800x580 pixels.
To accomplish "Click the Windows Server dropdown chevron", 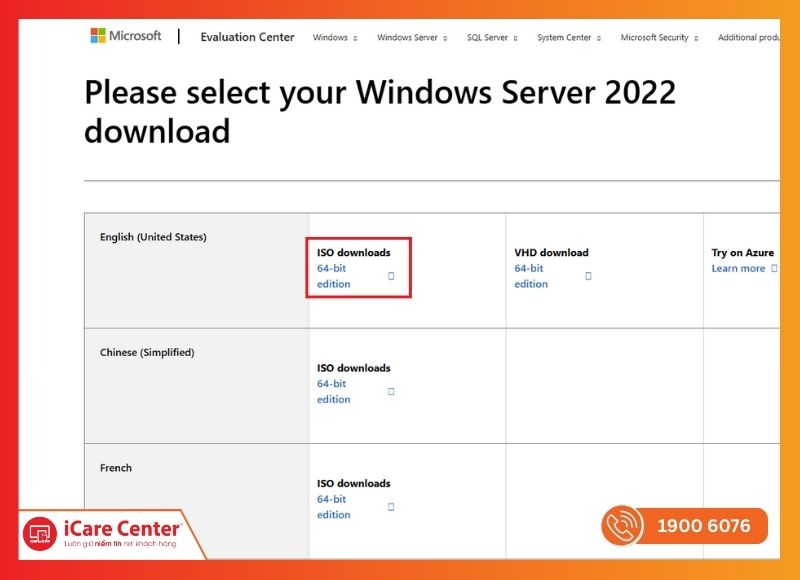I will click(x=445, y=38).
